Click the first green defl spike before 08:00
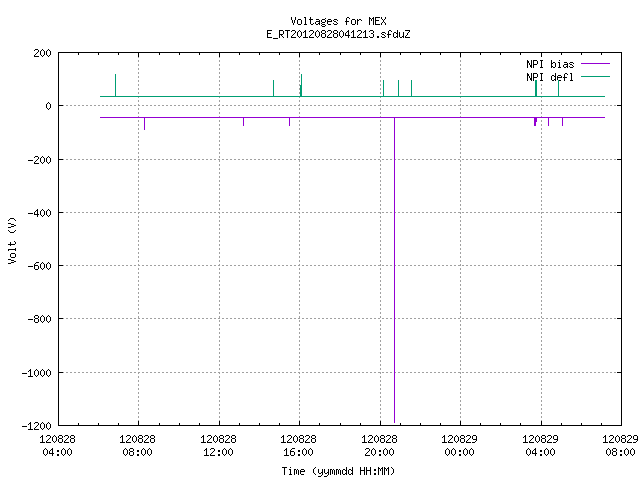640x480 pixels. 116,85
